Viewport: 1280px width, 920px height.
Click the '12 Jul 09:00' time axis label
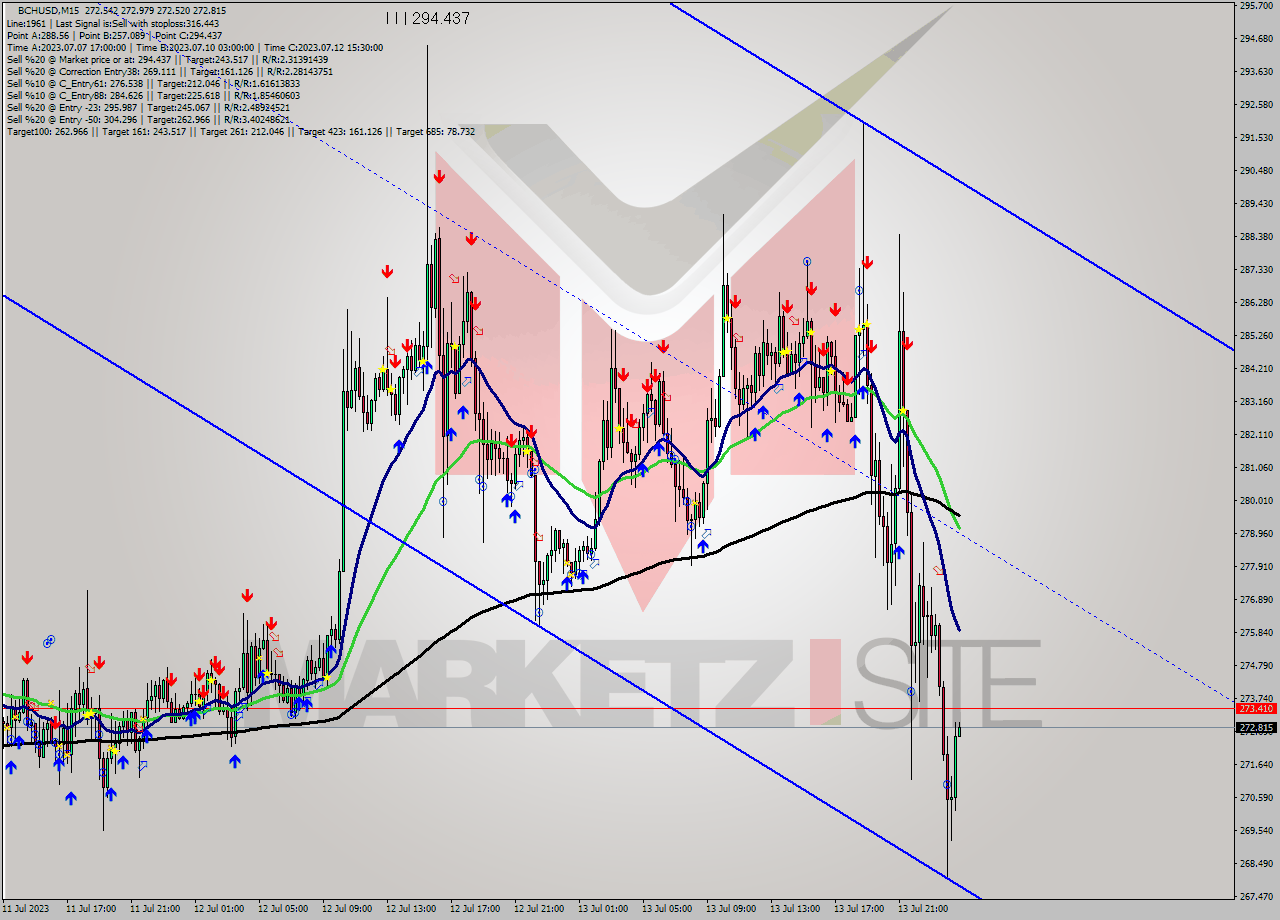pyautogui.click(x=347, y=910)
